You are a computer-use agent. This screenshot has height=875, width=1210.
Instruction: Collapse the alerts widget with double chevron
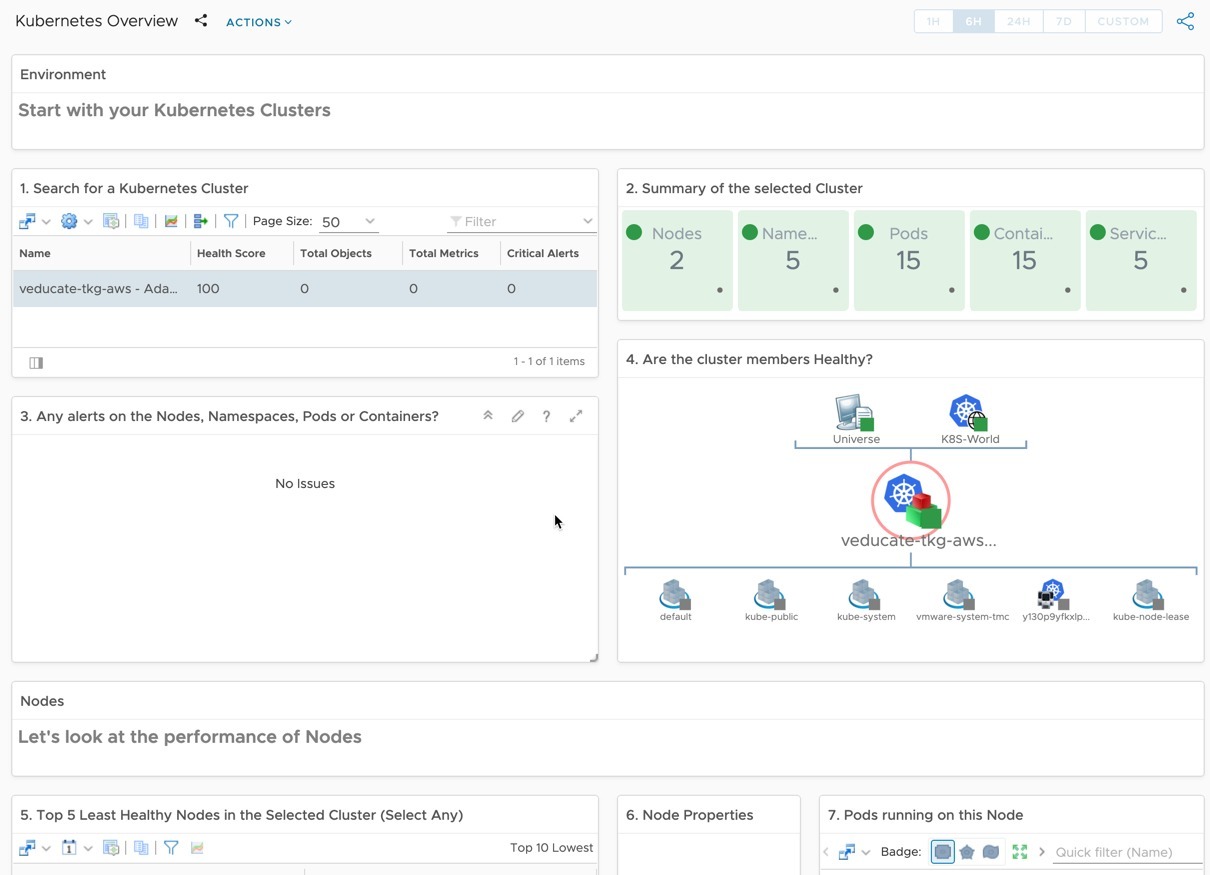tap(488, 416)
